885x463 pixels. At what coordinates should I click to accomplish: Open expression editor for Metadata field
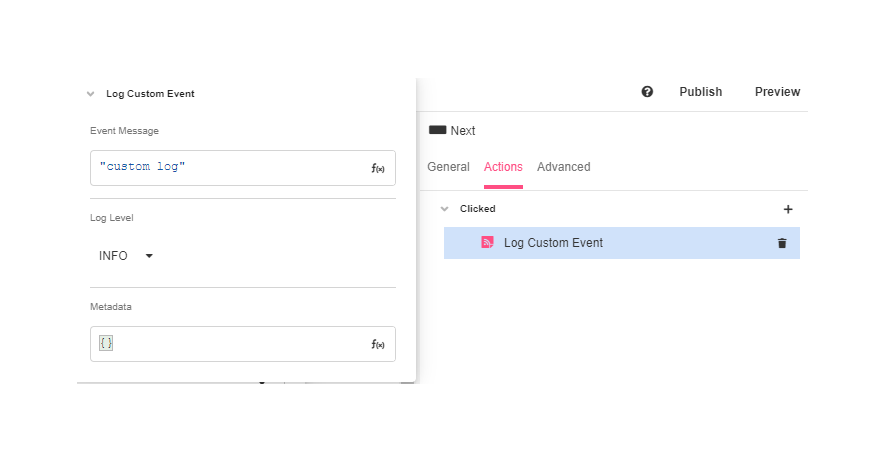378,344
